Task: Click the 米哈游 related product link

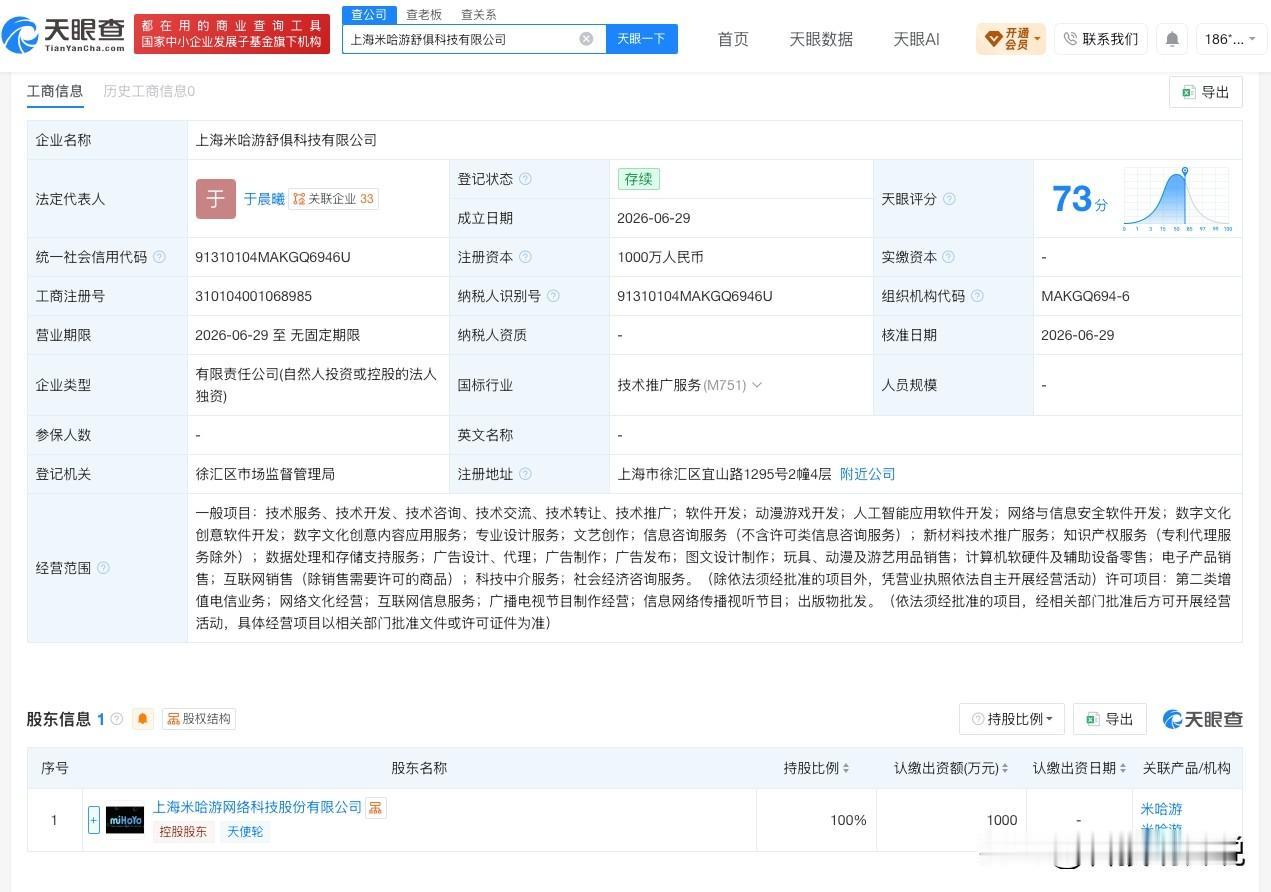Action: pyautogui.click(x=1161, y=809)
